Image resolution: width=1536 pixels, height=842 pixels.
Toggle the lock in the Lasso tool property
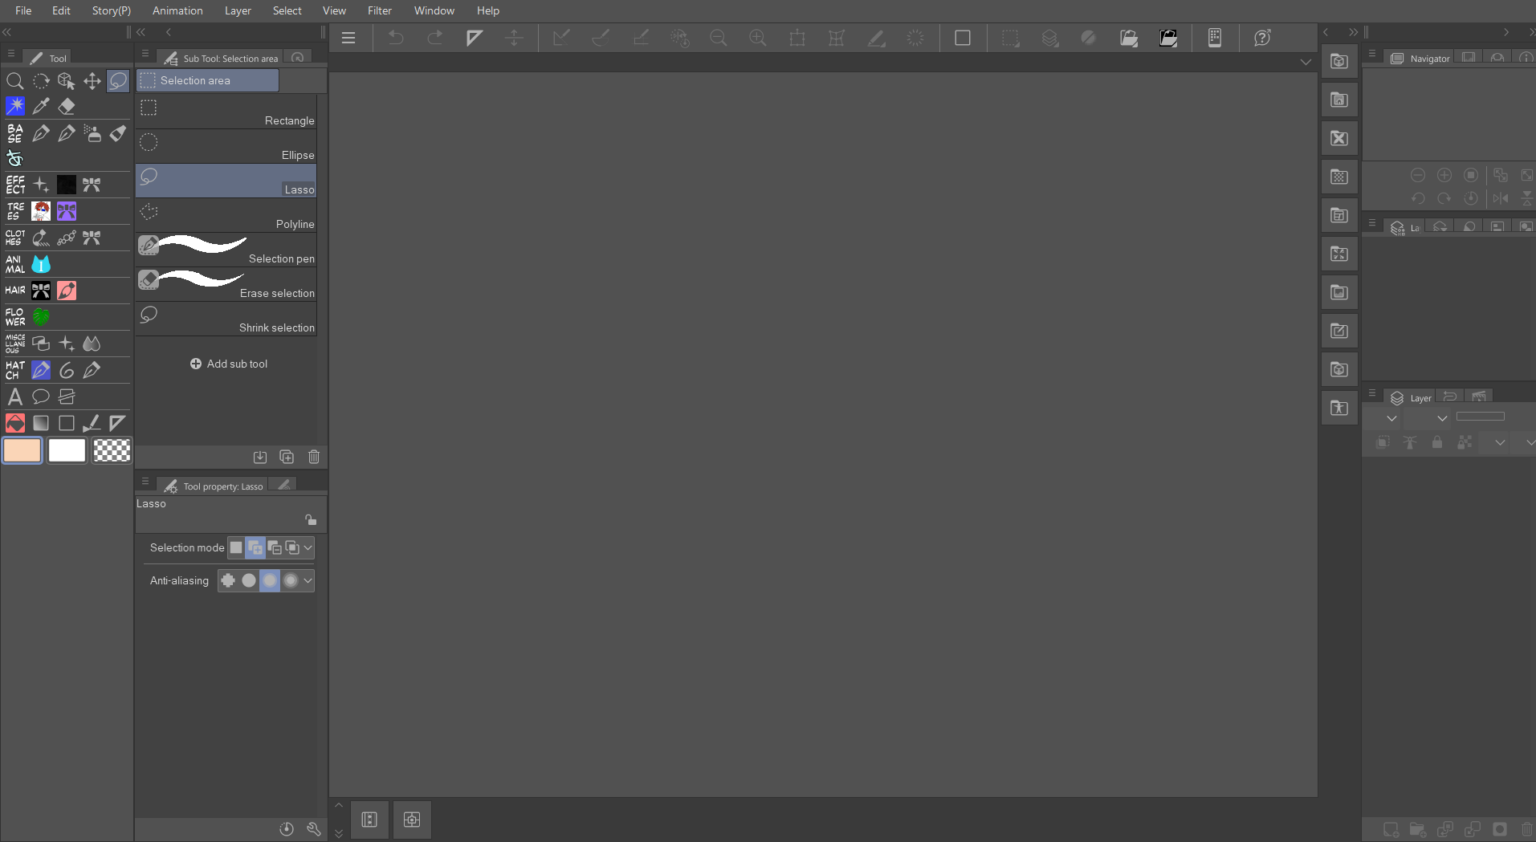(310, 517)
